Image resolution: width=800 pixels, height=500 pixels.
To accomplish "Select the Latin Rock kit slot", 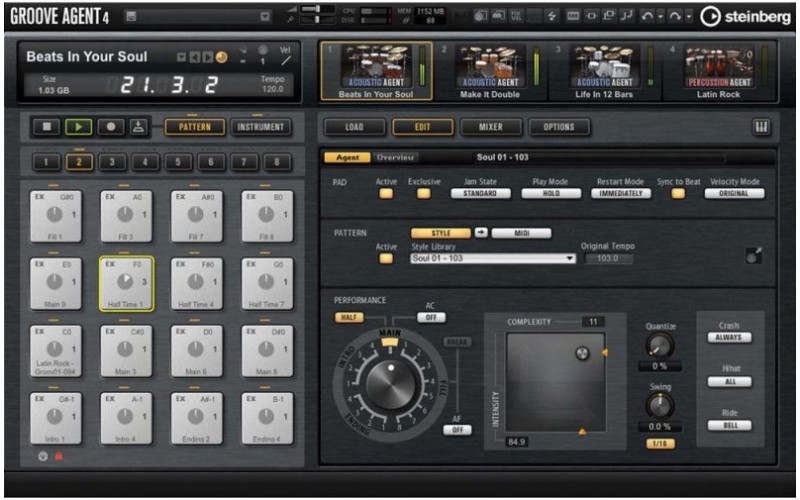I will click(718, 72).
